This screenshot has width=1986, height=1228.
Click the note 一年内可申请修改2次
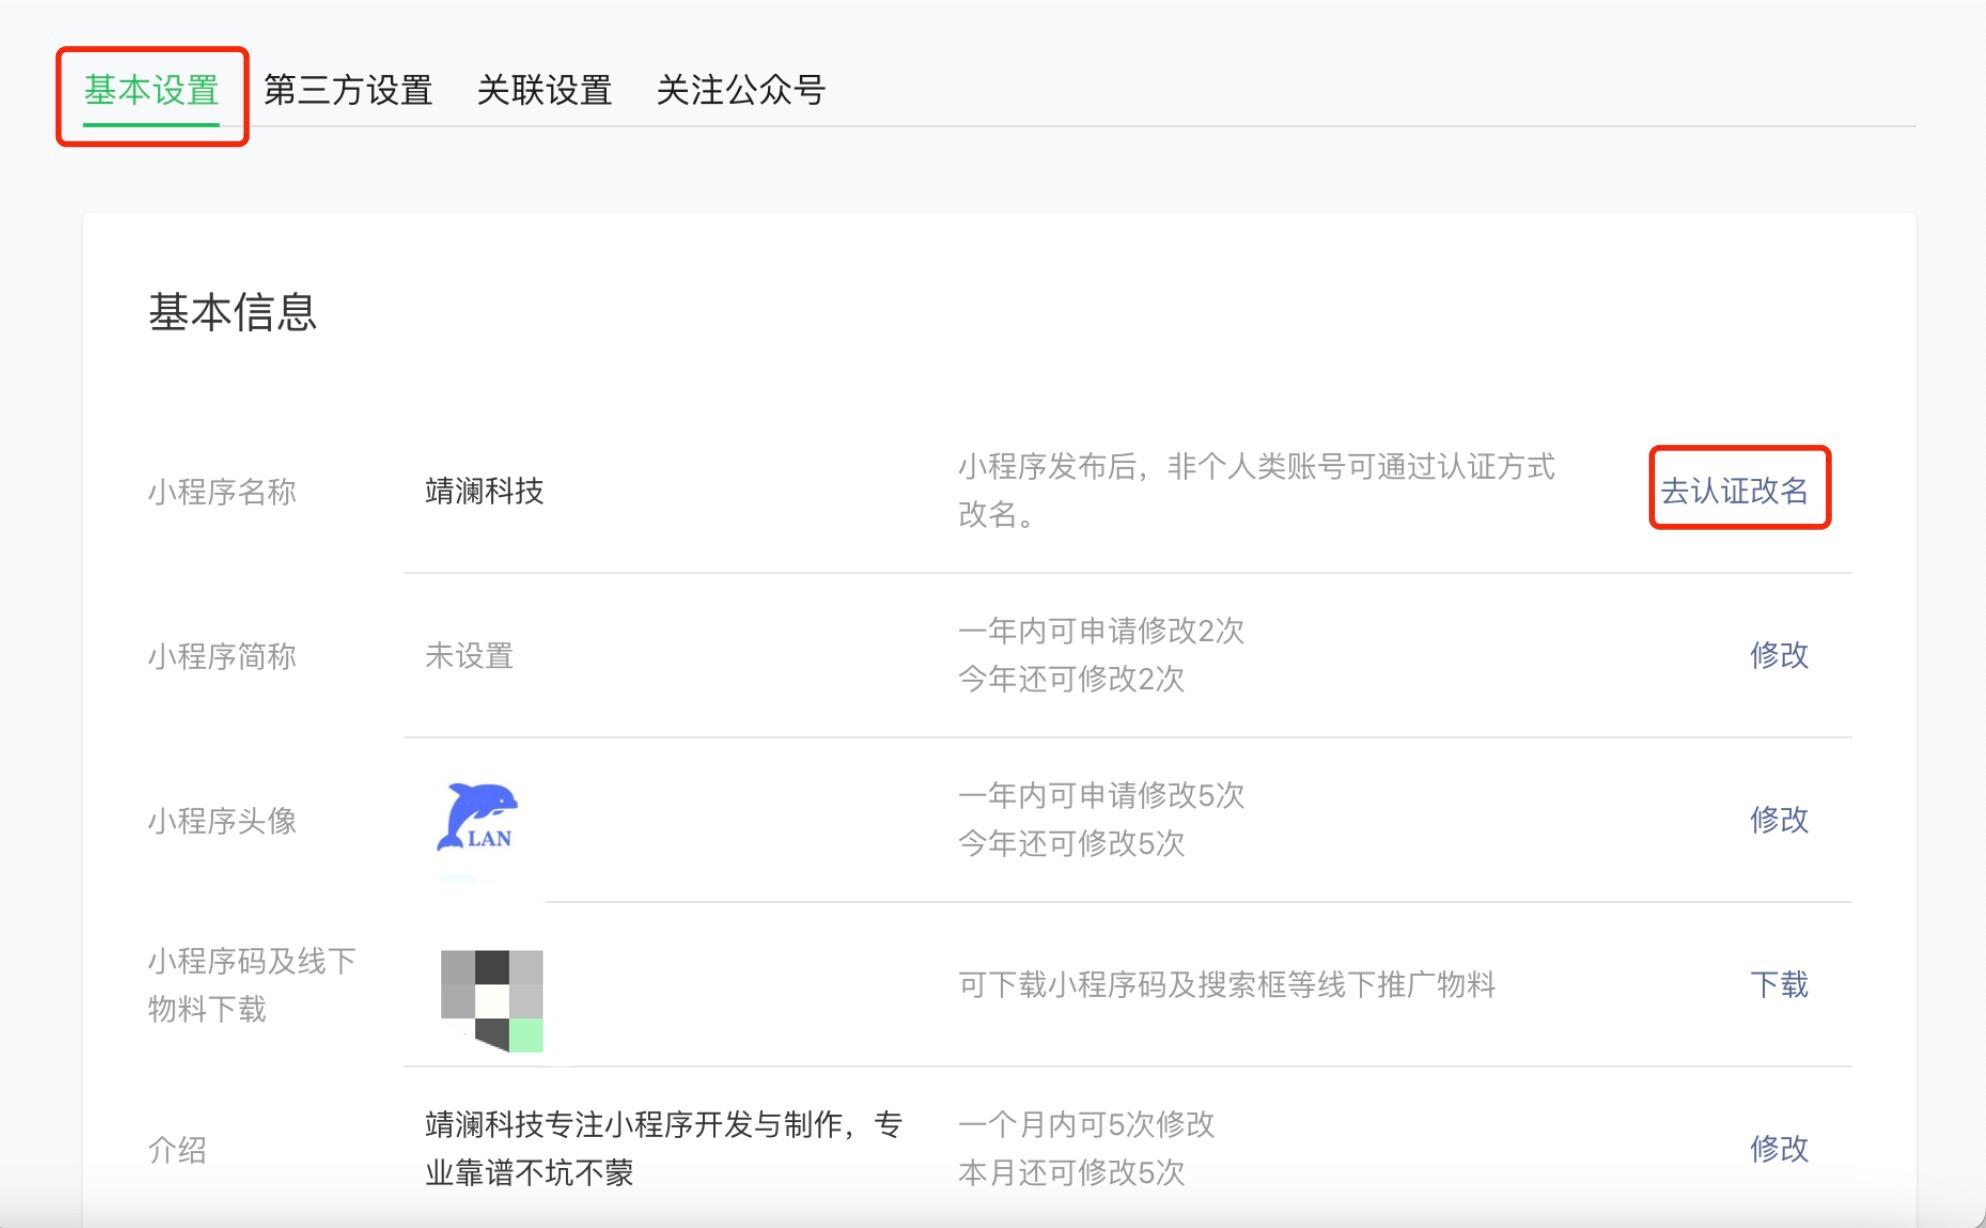point(1101,631)
